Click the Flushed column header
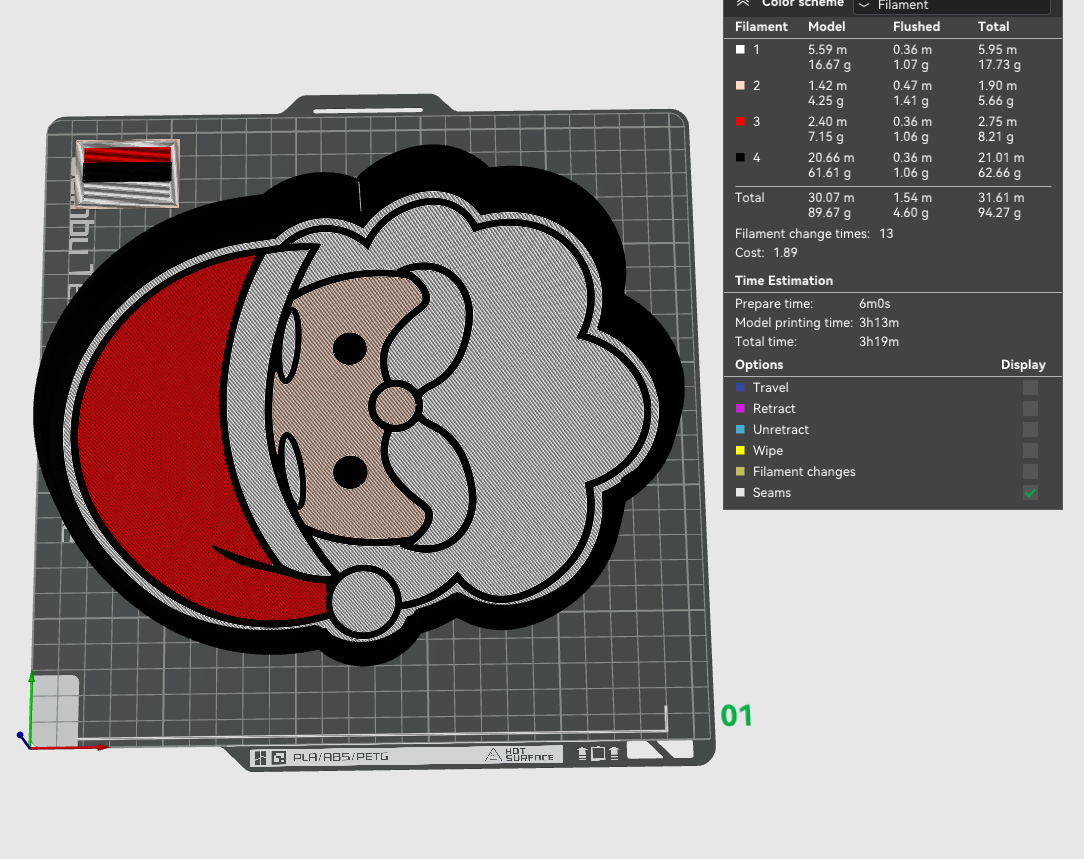 click(916, 26)
